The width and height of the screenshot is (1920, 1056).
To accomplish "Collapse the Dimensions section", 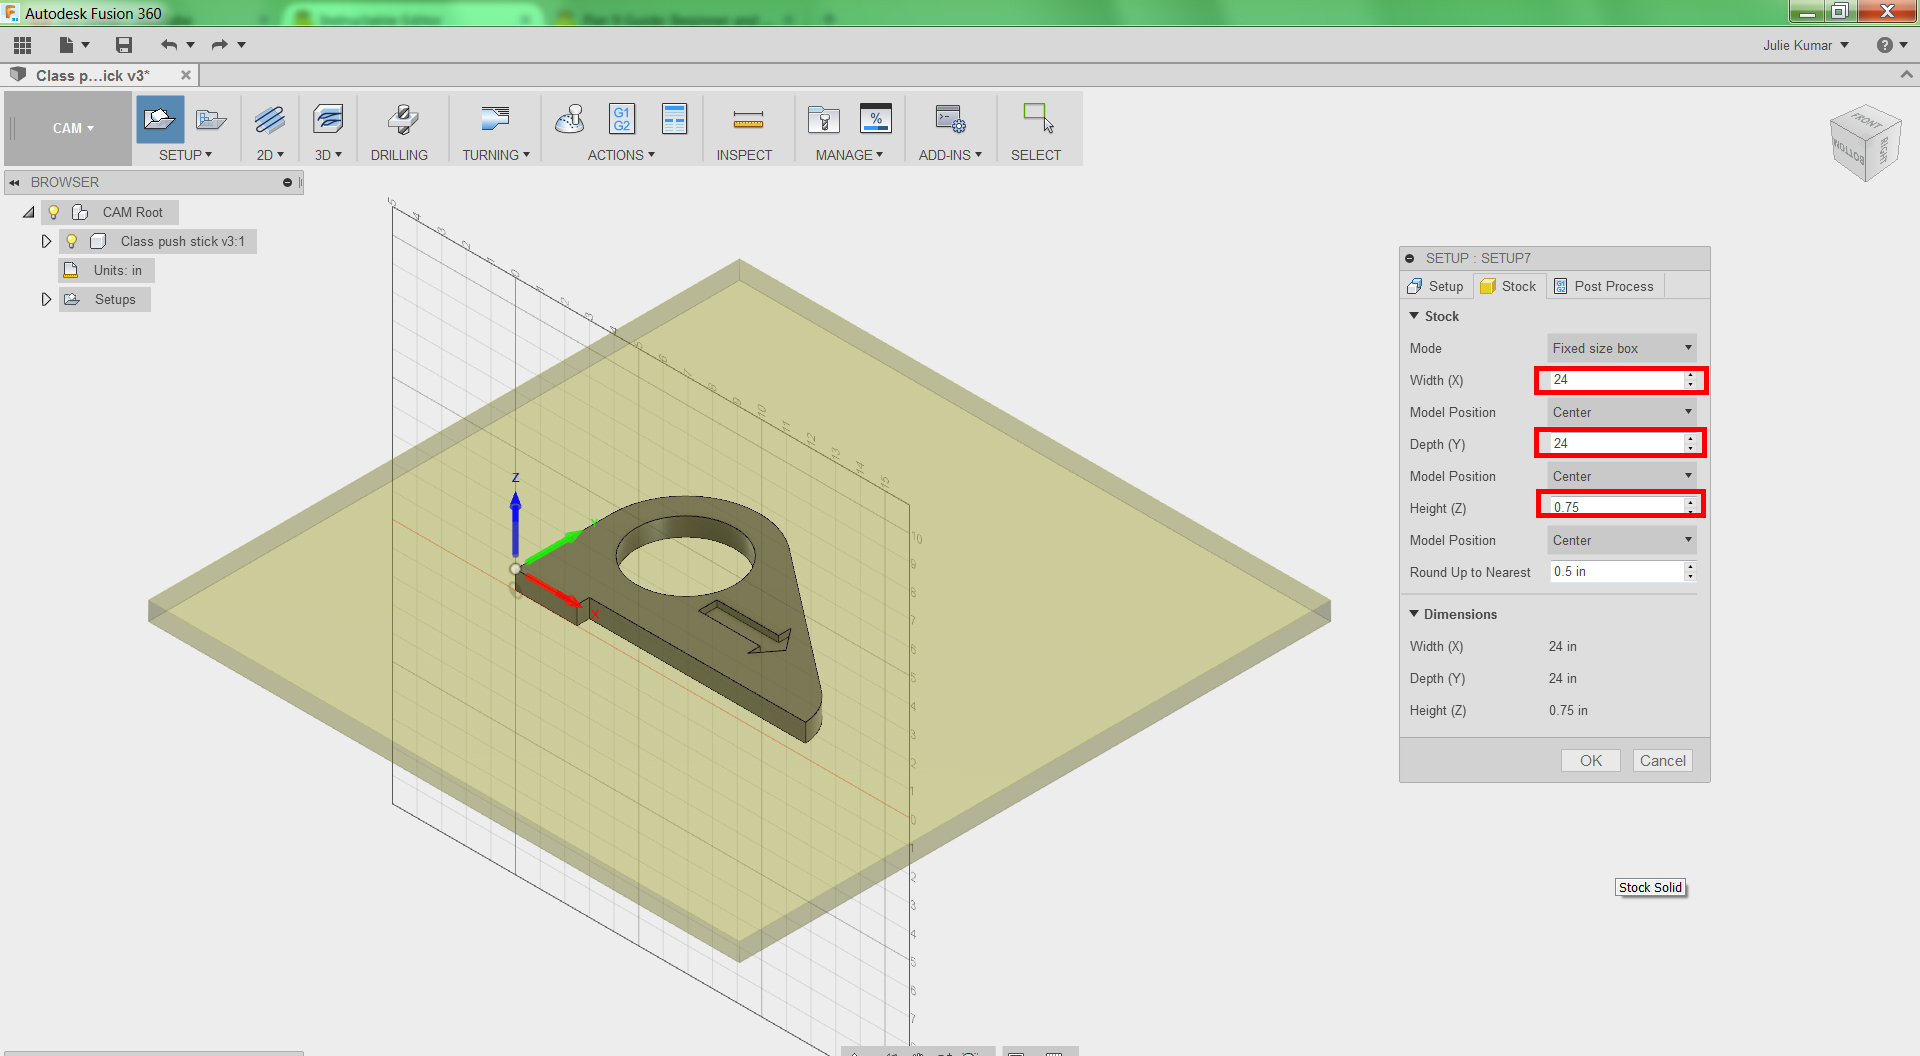I will 1414,614.
